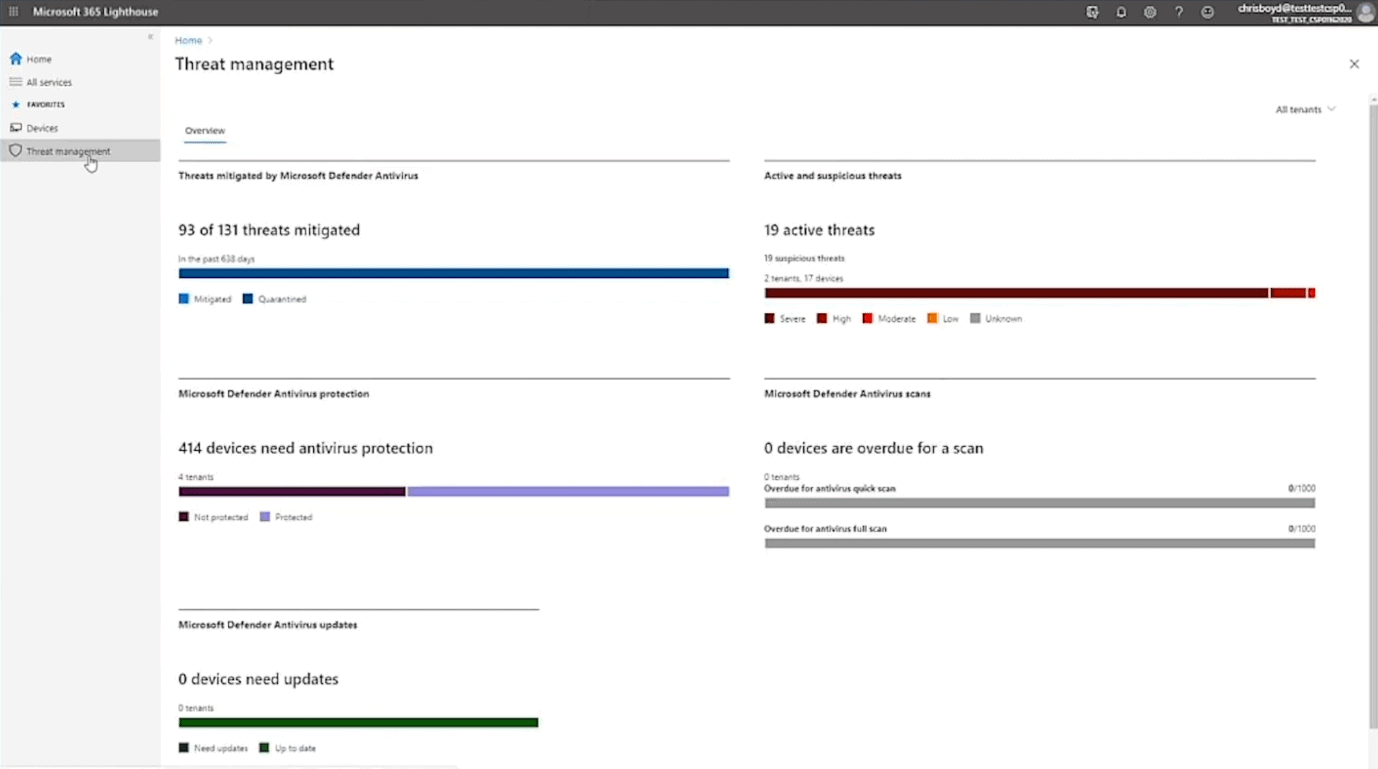Click '93 of 131 threats mitigated' text
The image size is (1378, 769).
point(269,230)
